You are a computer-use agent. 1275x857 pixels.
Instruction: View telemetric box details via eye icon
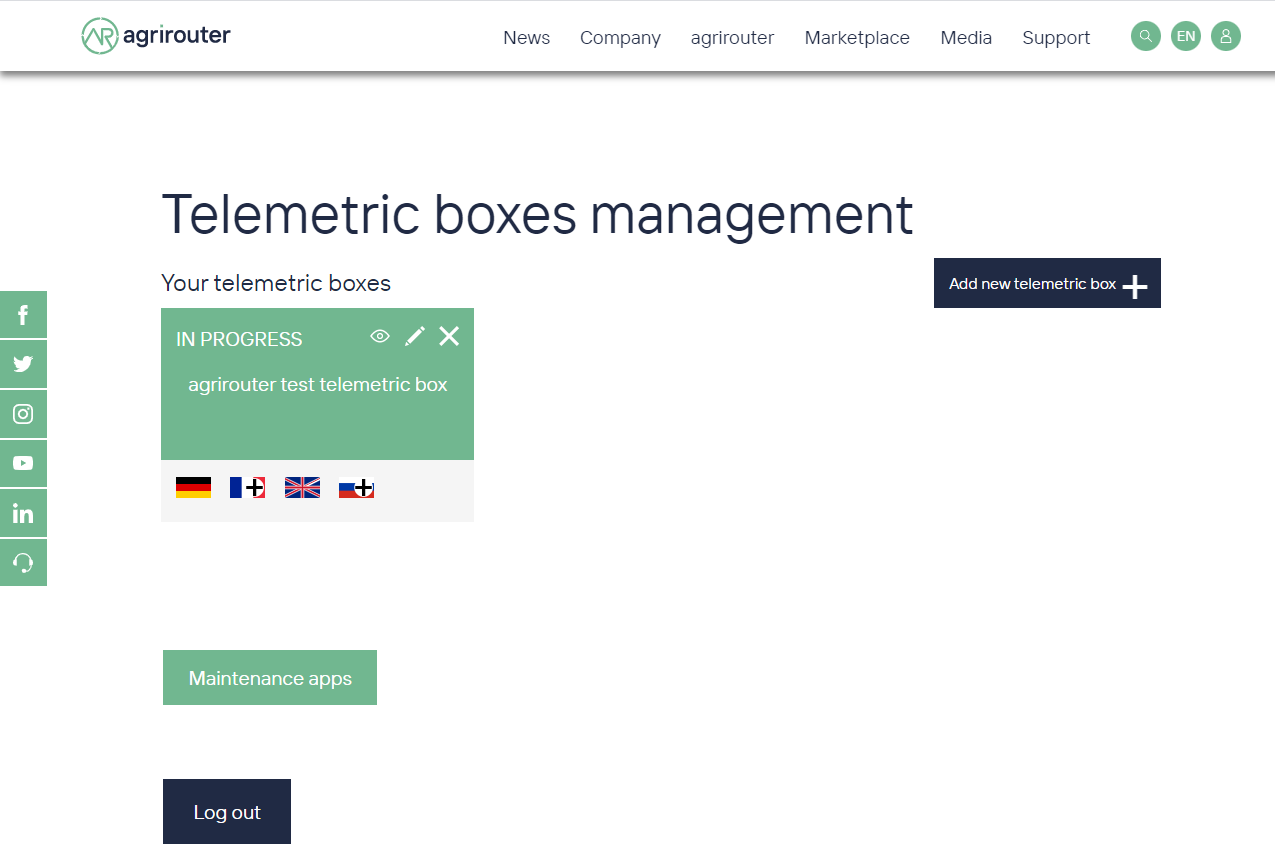pyautogui.click(x=380, y=336)
